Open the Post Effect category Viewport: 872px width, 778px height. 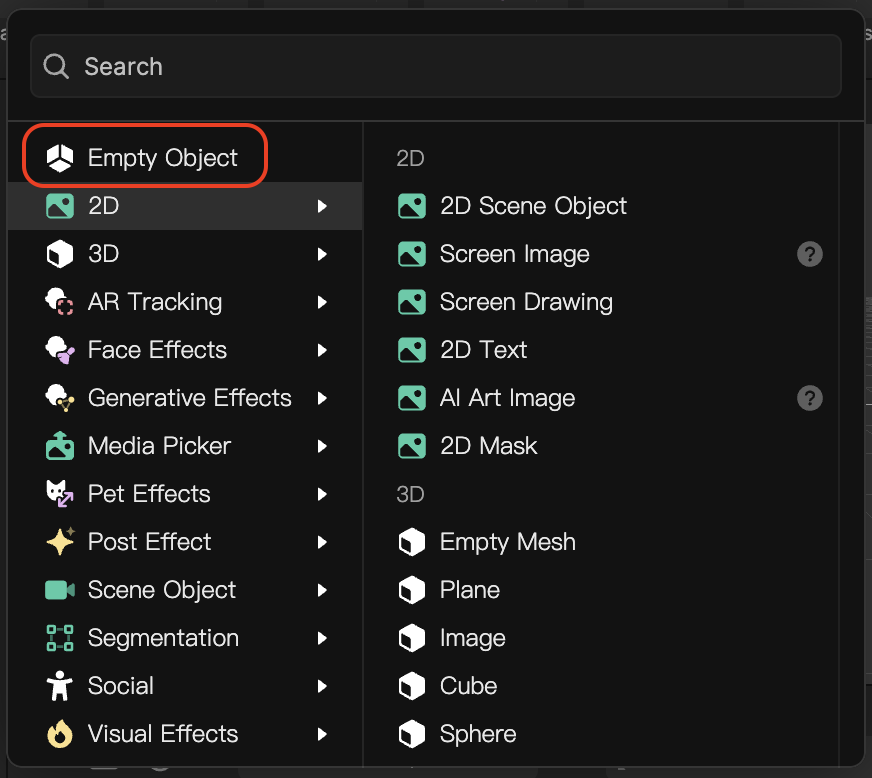pyautogui.click(x=185, y=542)
